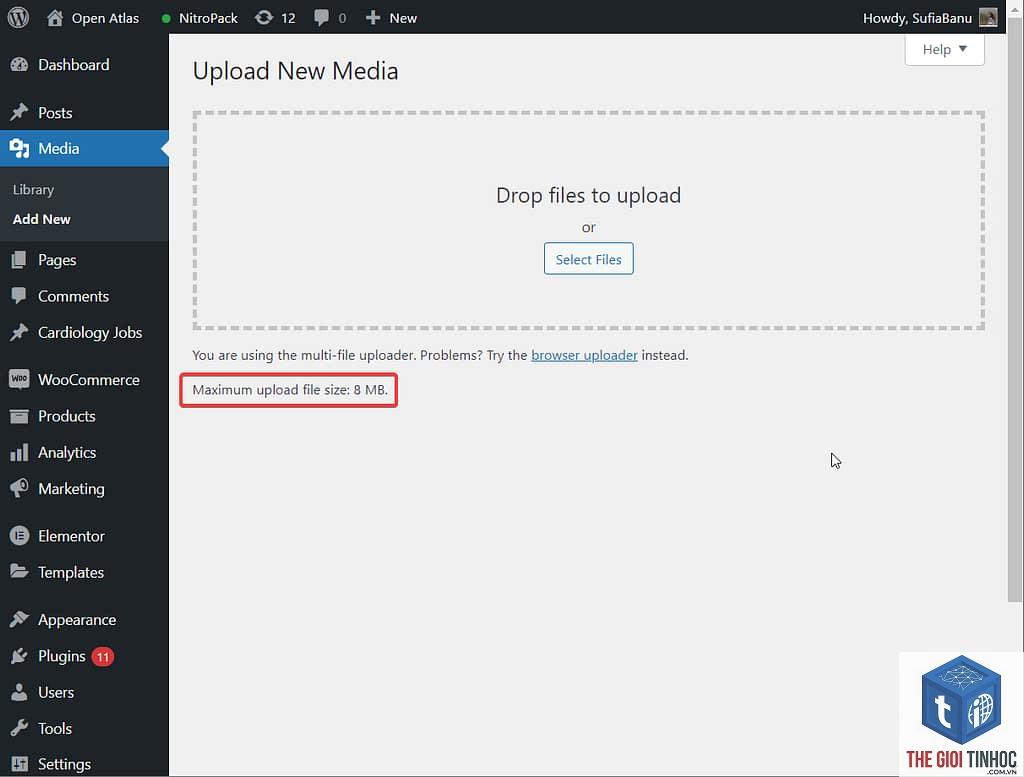This screenshot has height=777, width=1024.
Task: Click the SufiaBanu avatar thumbnail
Action: tap(988, 18)
